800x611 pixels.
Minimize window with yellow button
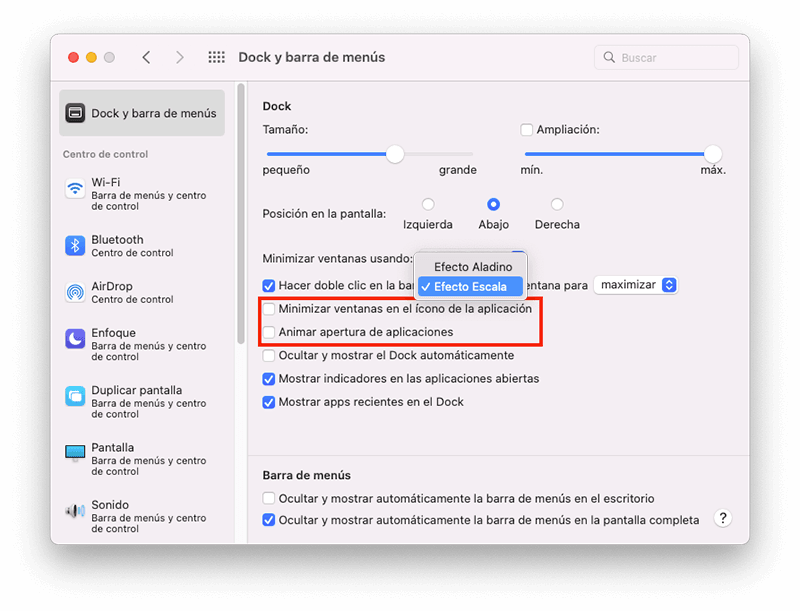(91, 57)
